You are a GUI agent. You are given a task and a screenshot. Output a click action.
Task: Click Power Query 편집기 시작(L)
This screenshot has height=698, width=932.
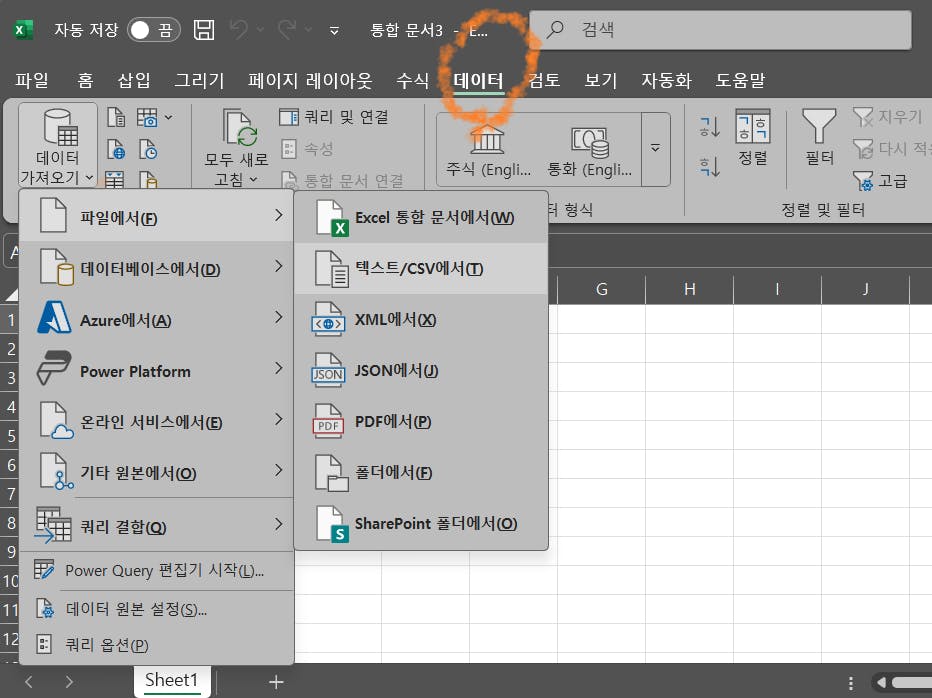tap(157, 570)
